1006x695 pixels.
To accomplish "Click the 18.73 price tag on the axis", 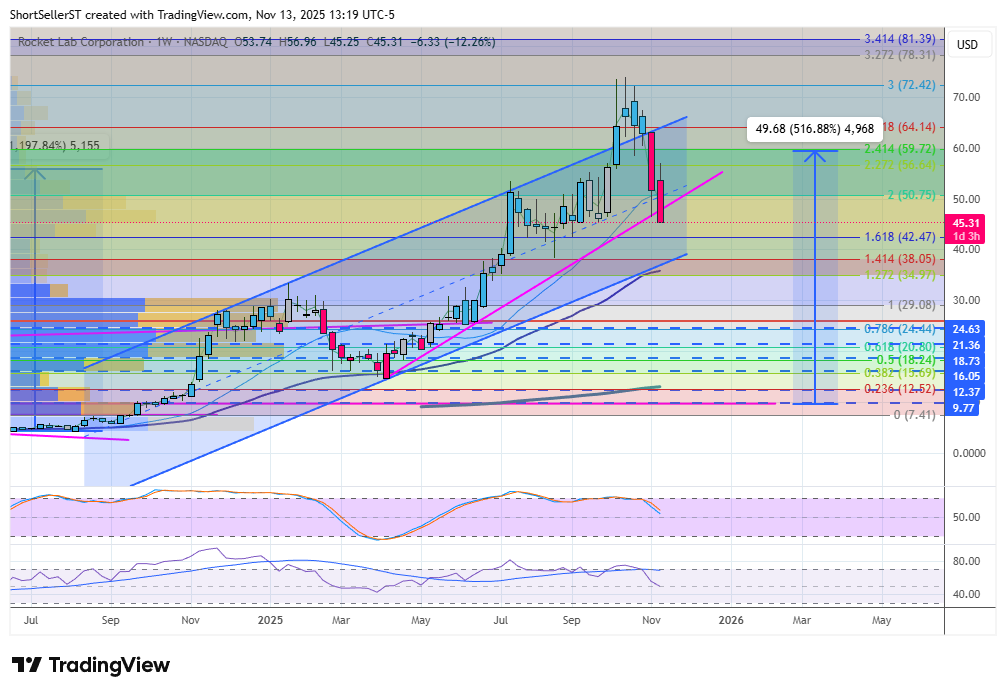I will click(x=966, y=361).
